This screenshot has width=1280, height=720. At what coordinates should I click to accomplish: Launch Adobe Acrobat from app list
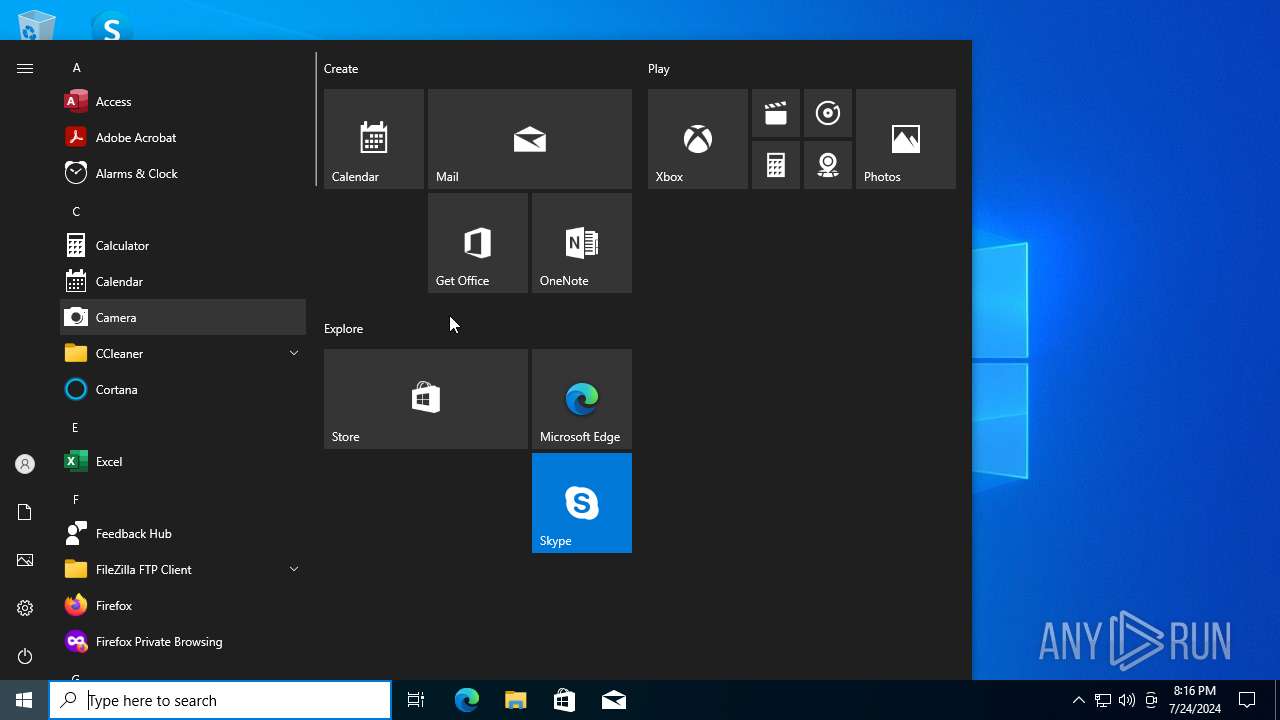(183, 137)
